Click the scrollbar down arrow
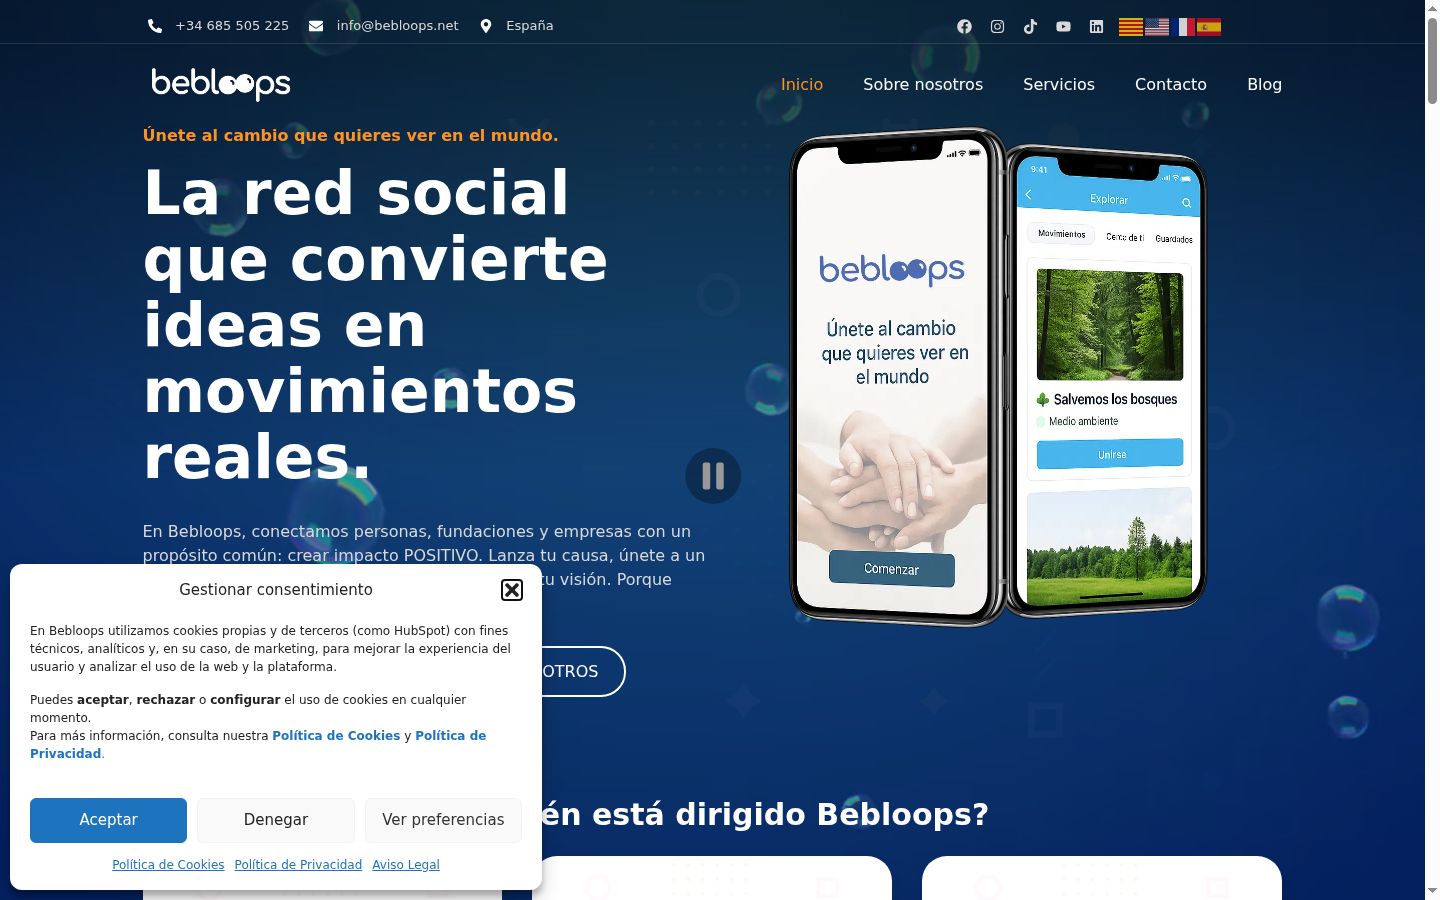 [x=1432, y=891]
